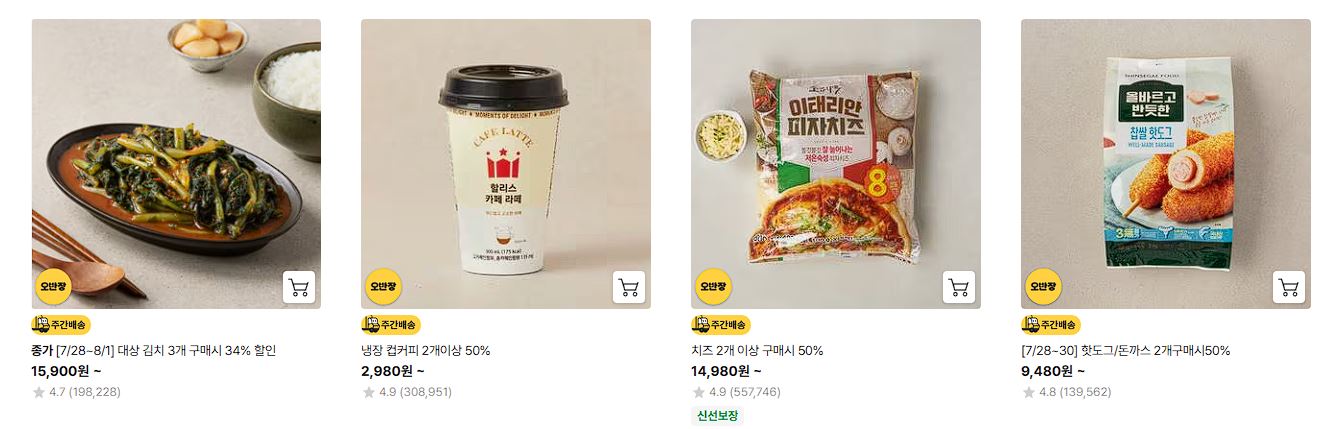
Task: Open the 이태리안 피자치즈 product image
Action: [836, 164]
